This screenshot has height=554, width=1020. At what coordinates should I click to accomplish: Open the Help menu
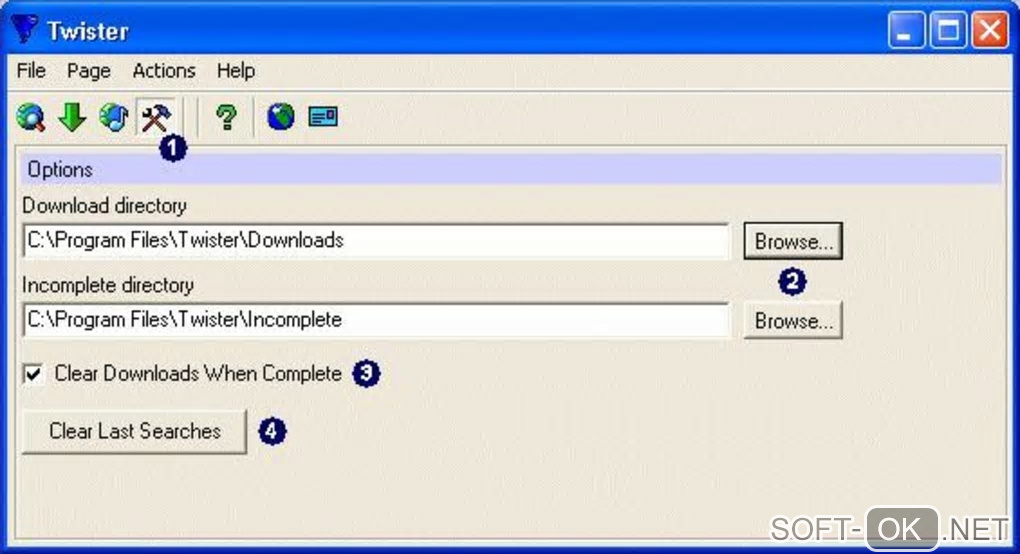click(235, 70)
